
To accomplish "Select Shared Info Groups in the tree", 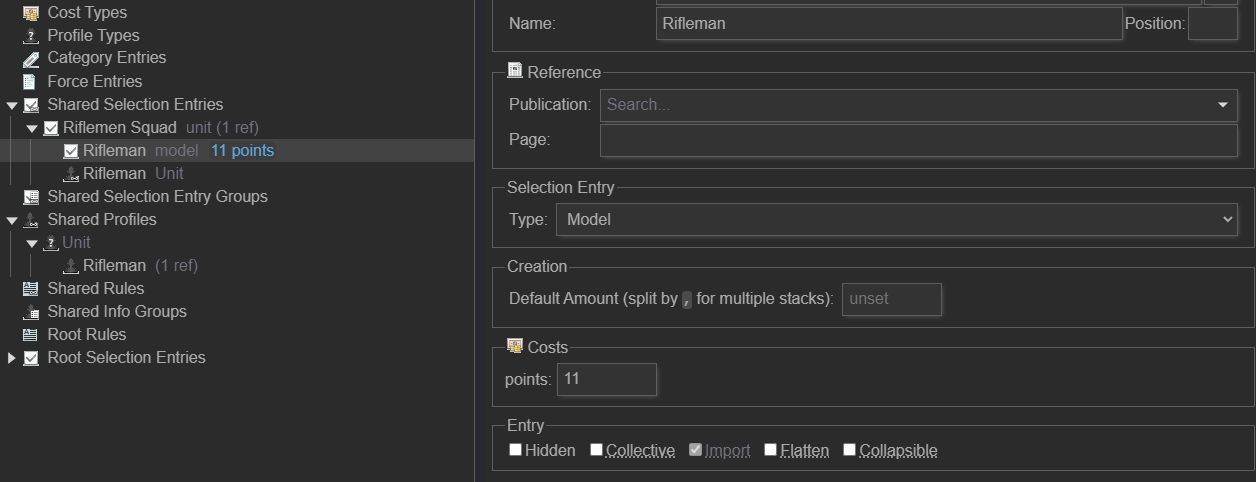I will click(117, 312).
